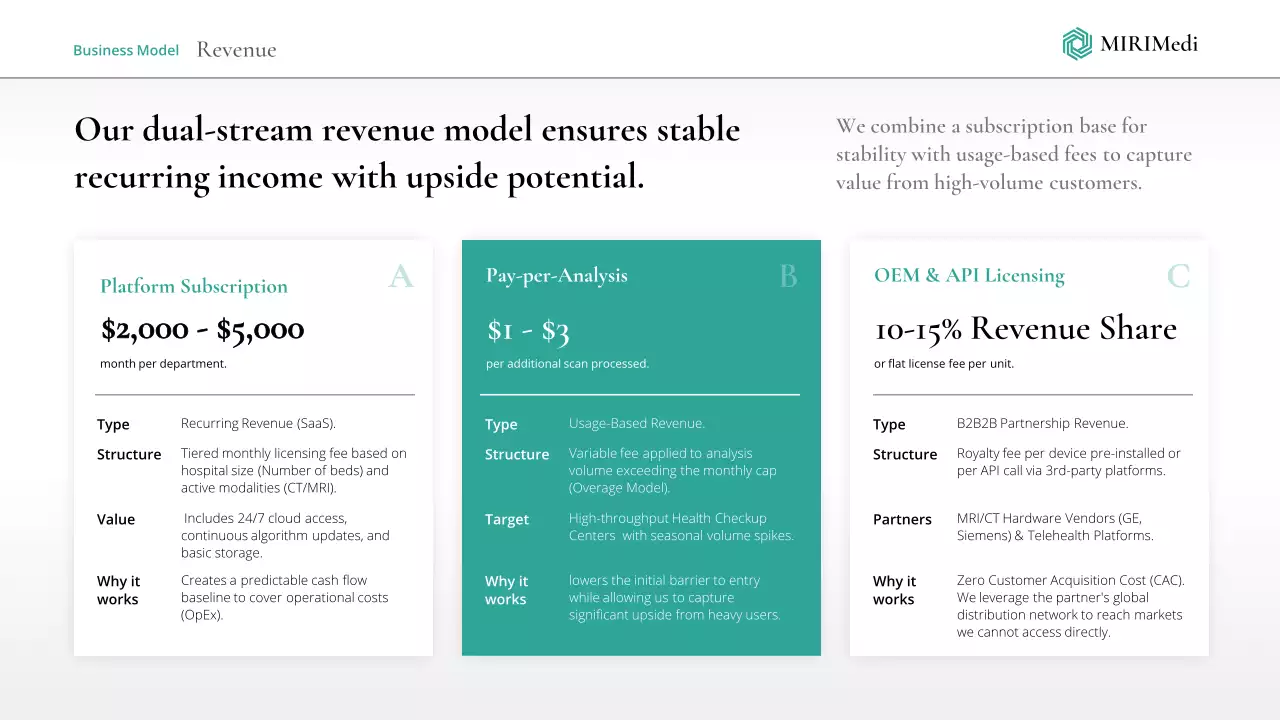This screenshot has height=720, width=1280.
Task: Click the MIRIMedi hexagon logo icon
Action: pyautogui.click(x=1077, y=44)
